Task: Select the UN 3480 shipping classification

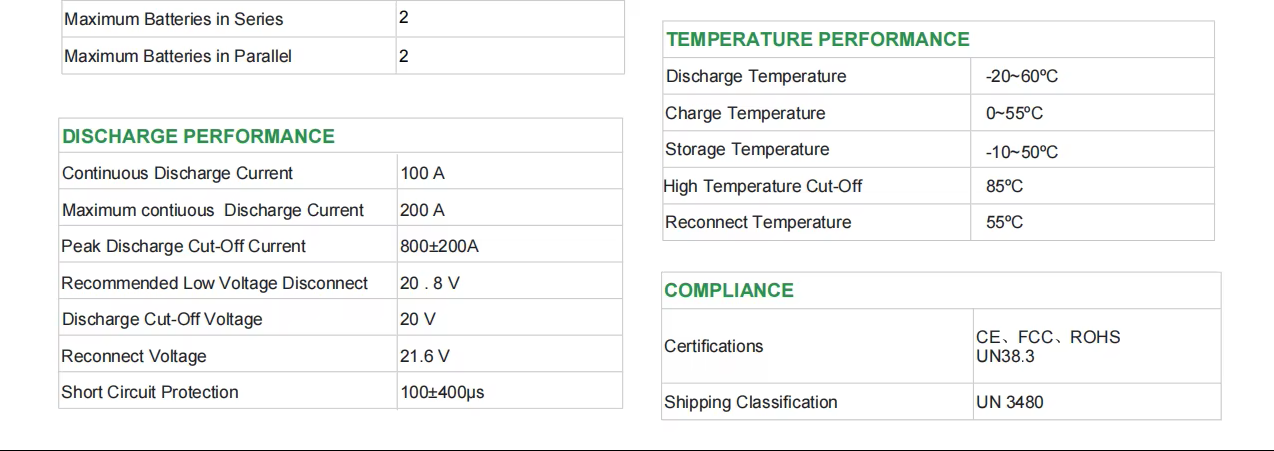Action: [x=1010, y=402]
